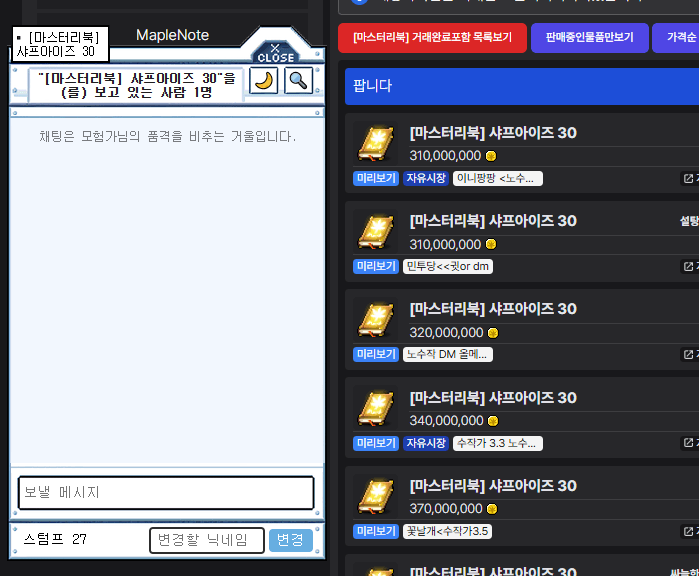Click the 320,000,000 price text

click(x=446, y=333)
